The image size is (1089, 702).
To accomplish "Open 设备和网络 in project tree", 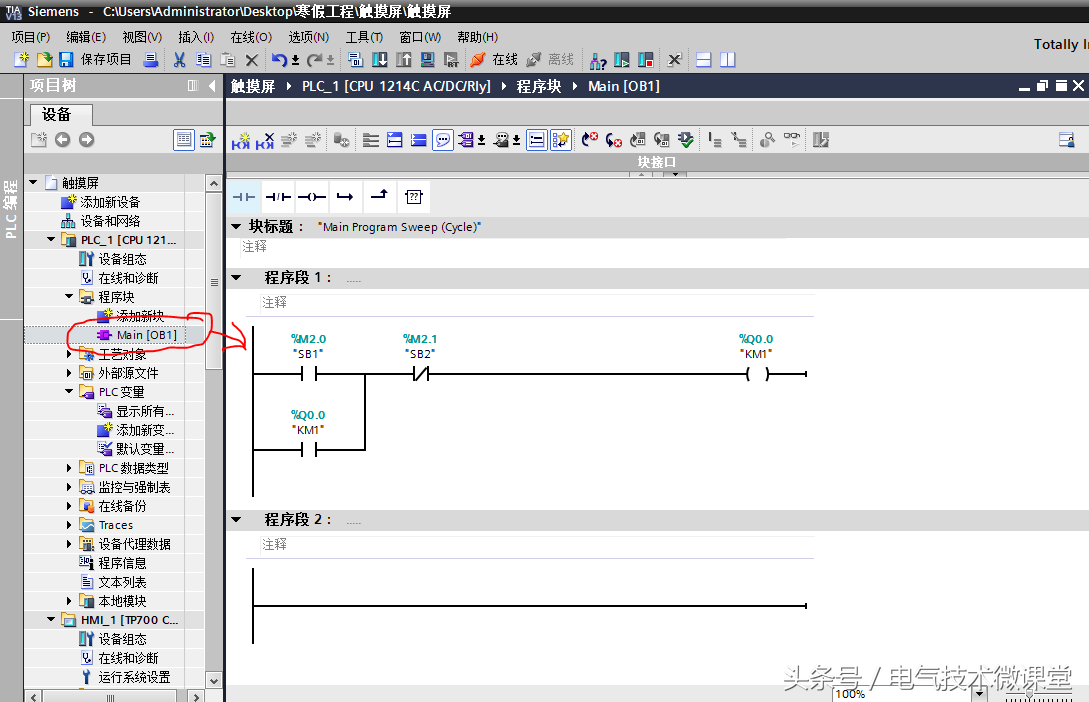I will pyautogui.click(x=110, y=221).
